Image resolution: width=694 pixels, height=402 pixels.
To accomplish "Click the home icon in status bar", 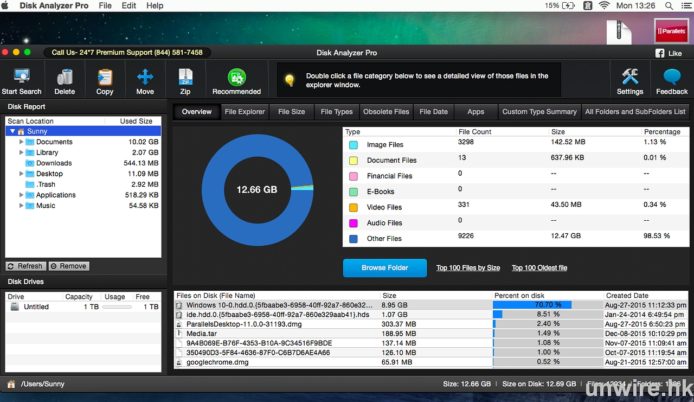I will [x=11, y=384].
